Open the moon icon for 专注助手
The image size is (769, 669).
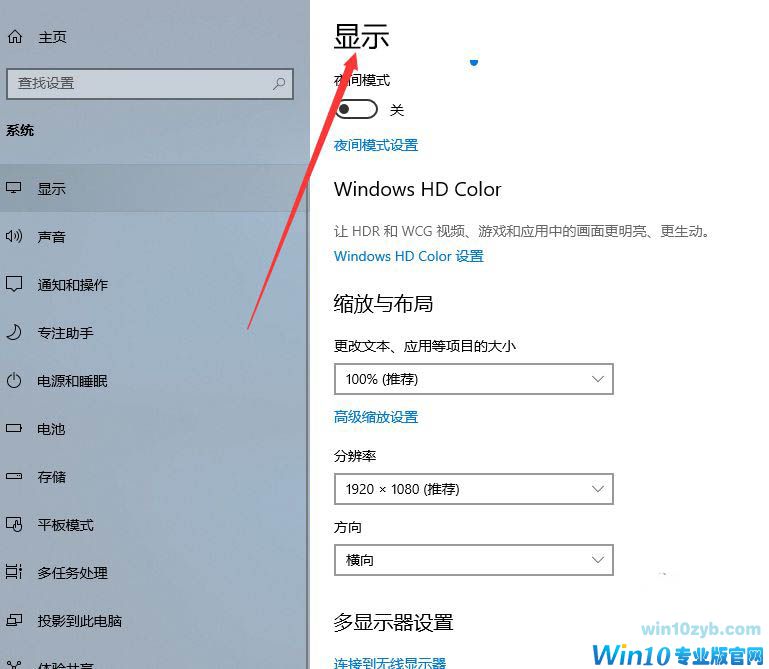coord(14,333)
